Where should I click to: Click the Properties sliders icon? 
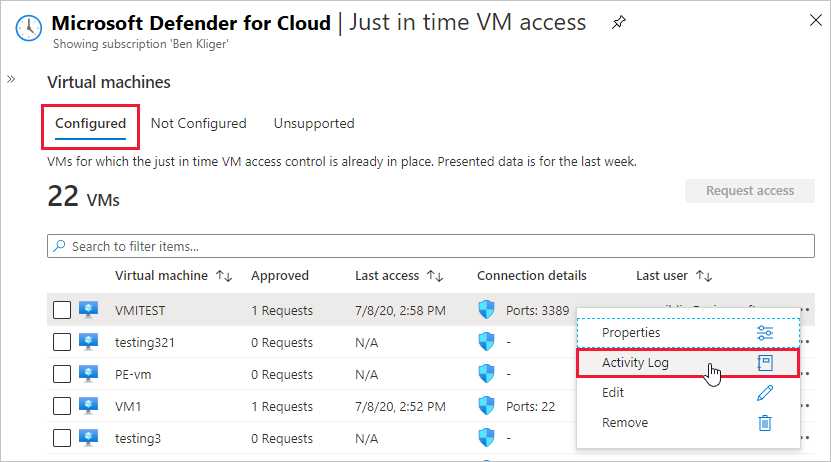point(765,333)
